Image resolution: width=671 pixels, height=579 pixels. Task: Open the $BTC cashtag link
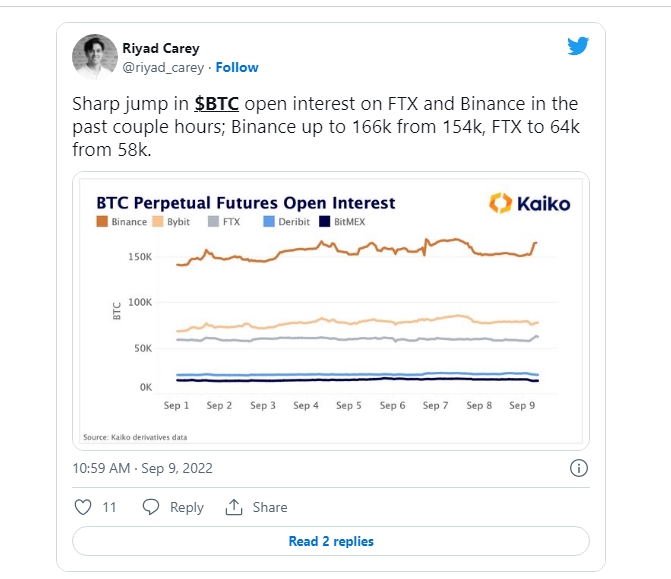click(x=217, y=104)
